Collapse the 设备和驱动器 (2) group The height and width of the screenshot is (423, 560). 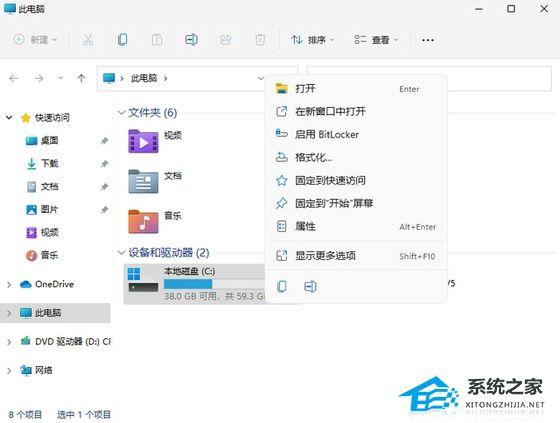point(121,253)
